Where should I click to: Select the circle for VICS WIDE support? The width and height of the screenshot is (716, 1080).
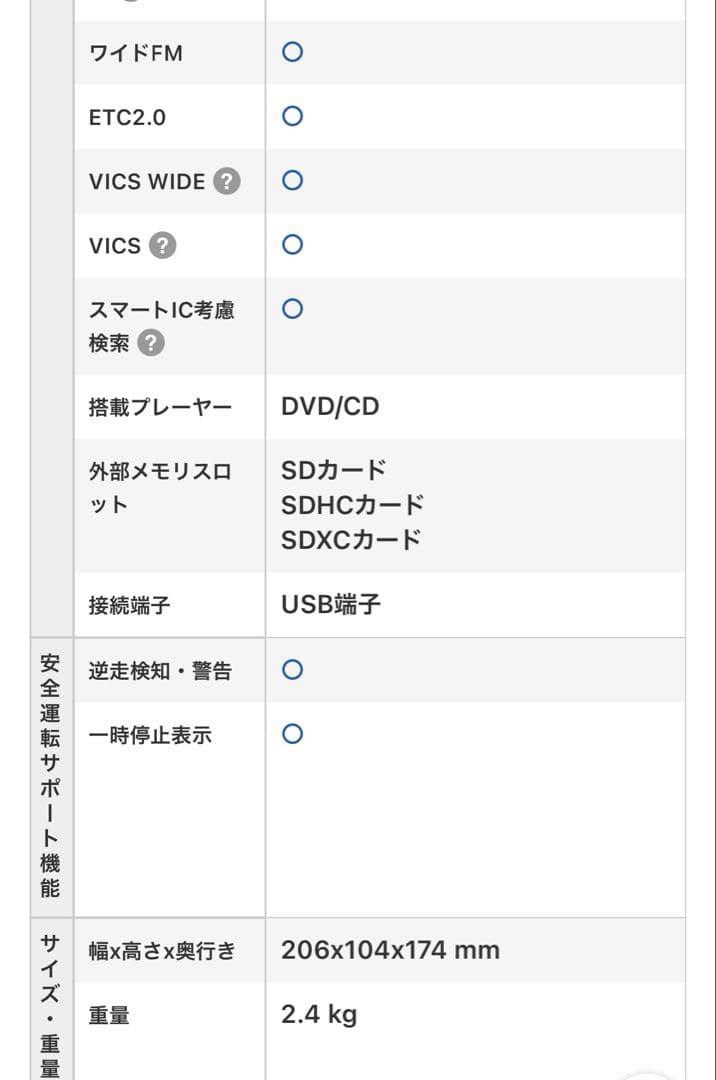[x=290, y=182]
